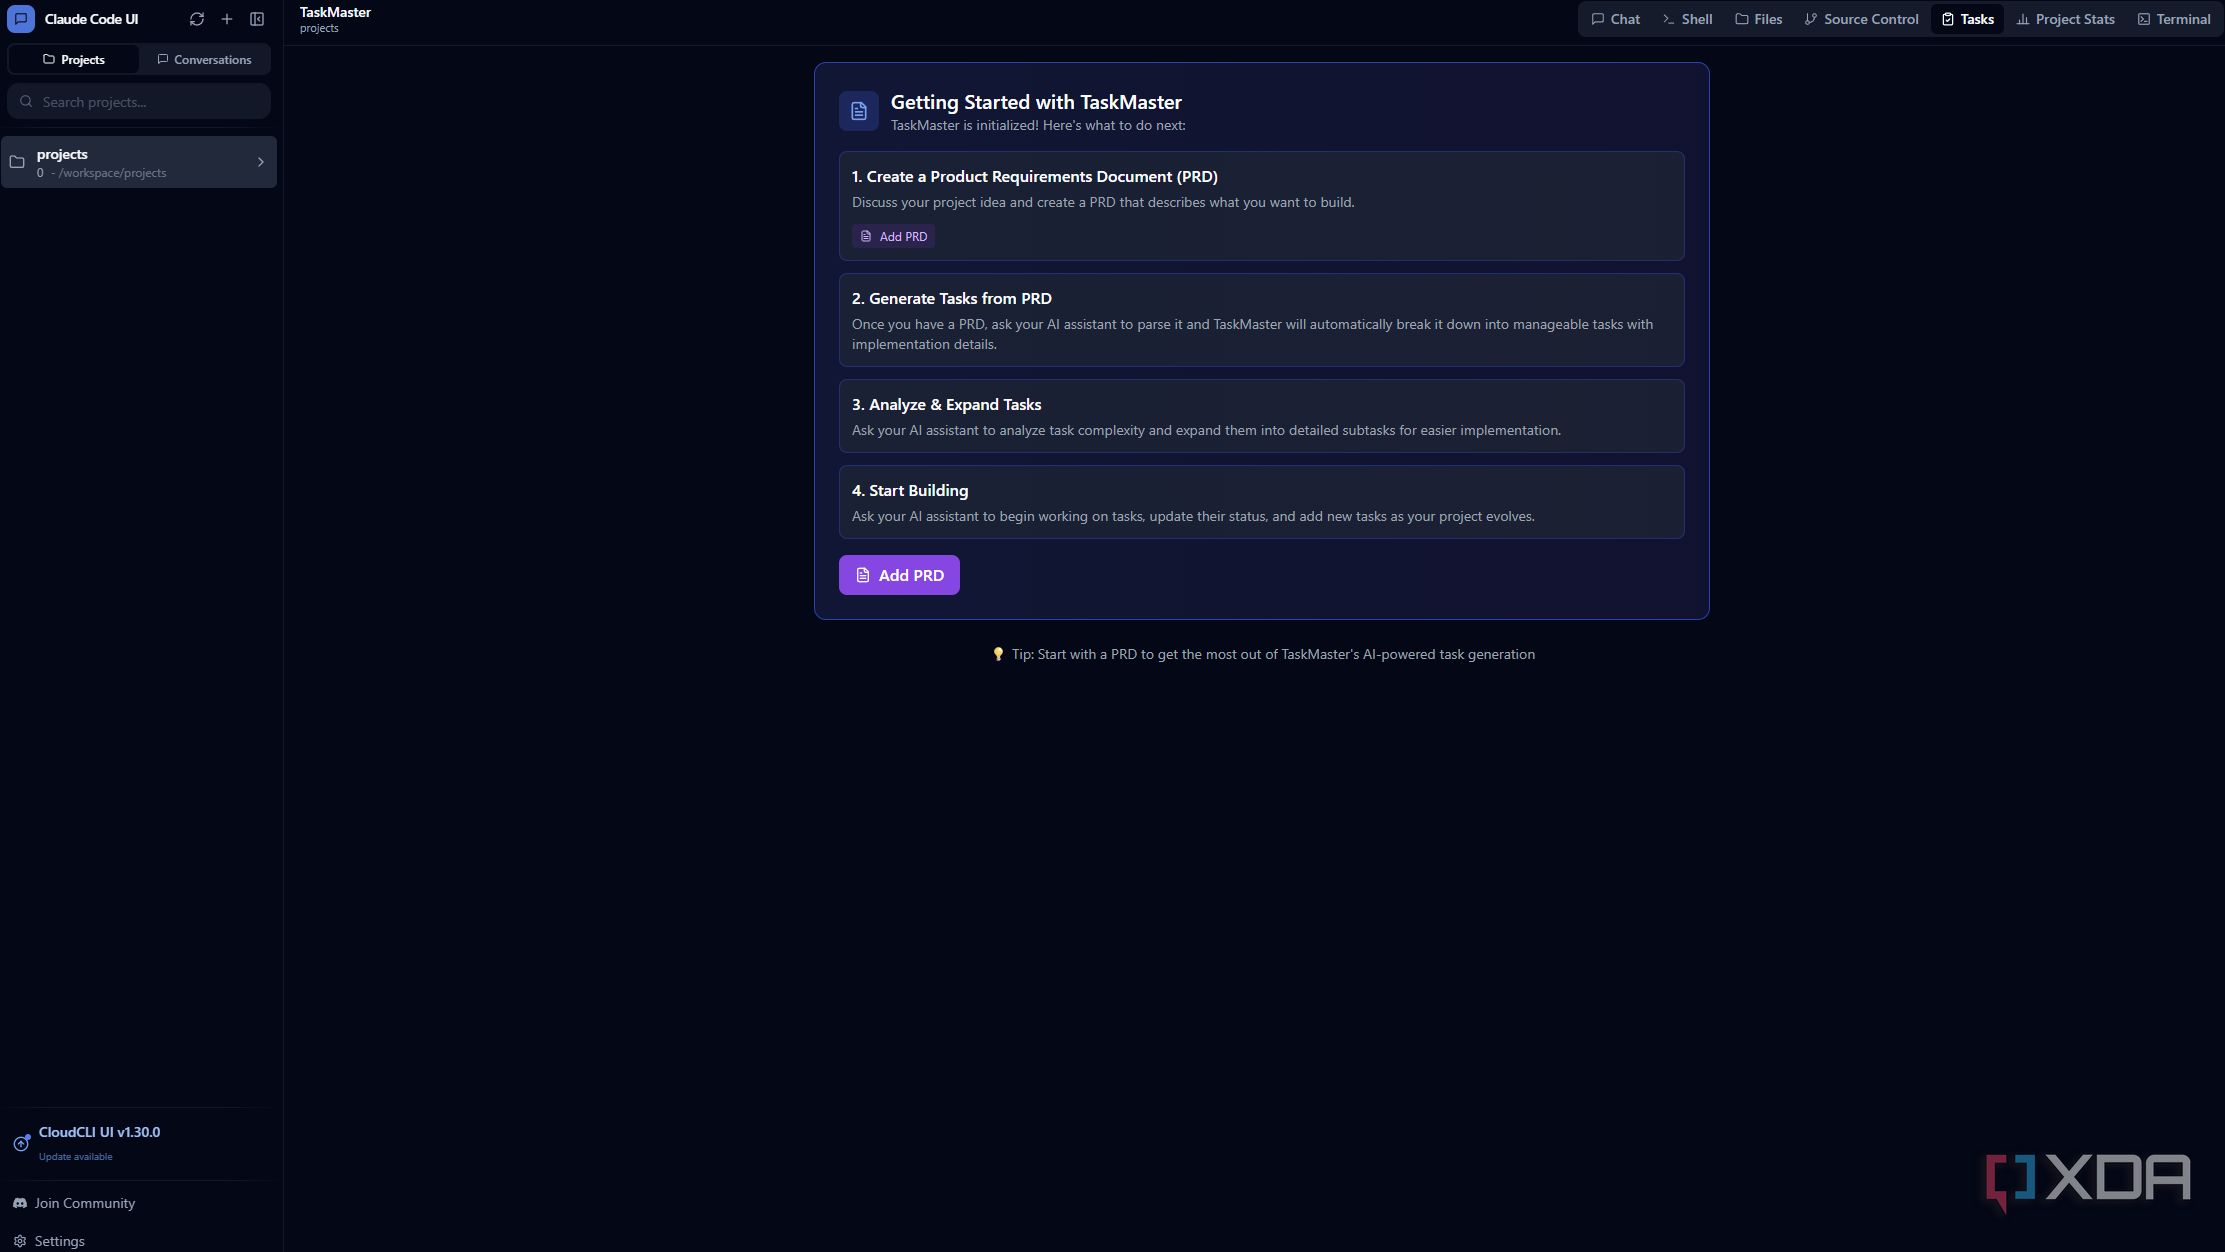Click the Claude Code UI logo icon
This screenshot has width=2225, height=1252.
point(21,19)
